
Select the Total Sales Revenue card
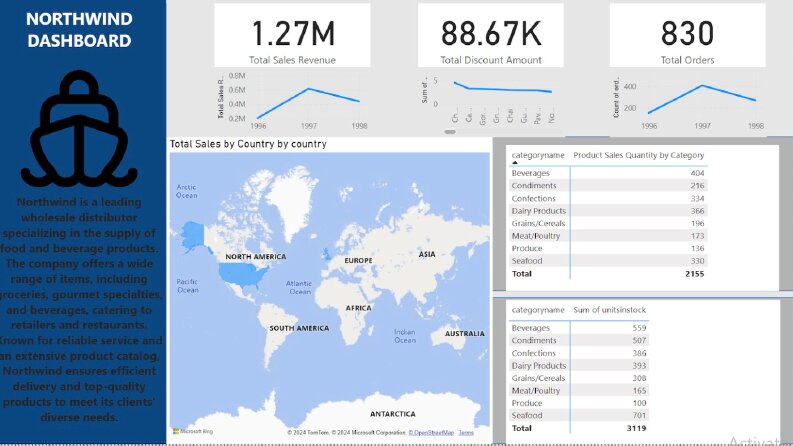[292, 35]
